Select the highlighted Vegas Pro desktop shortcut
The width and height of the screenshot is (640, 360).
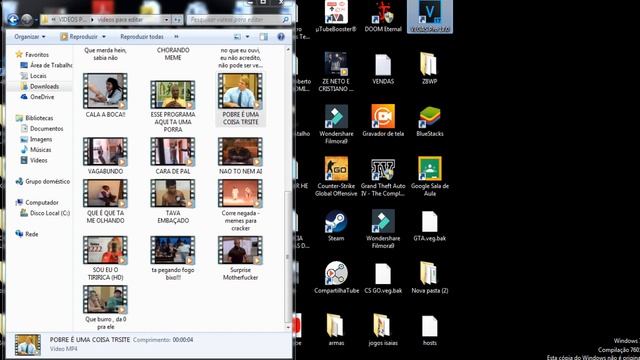430,16
